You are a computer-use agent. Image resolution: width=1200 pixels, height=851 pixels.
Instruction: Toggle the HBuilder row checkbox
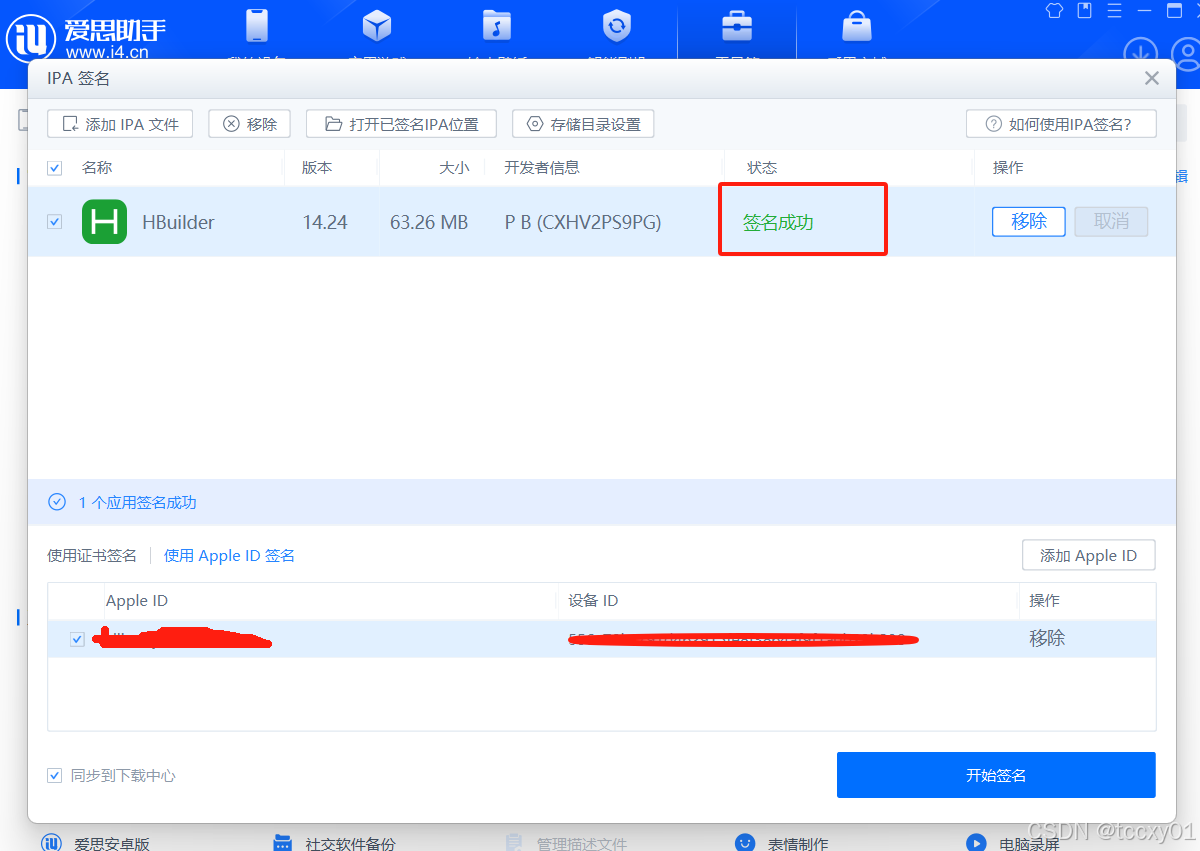pos(55,222)
